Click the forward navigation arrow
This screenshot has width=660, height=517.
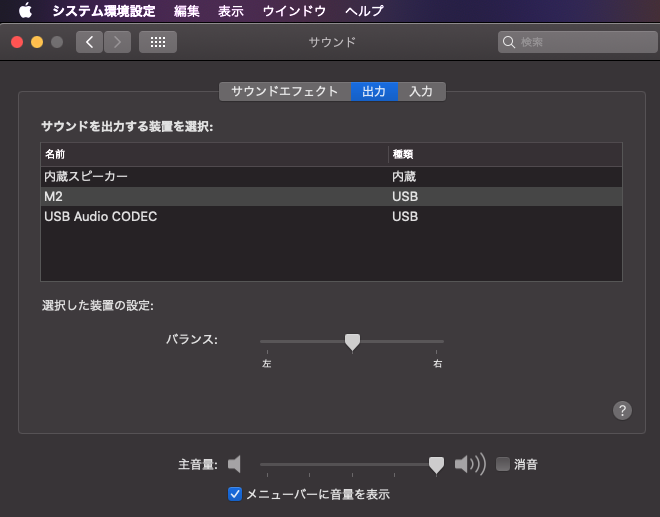(118, 42)
